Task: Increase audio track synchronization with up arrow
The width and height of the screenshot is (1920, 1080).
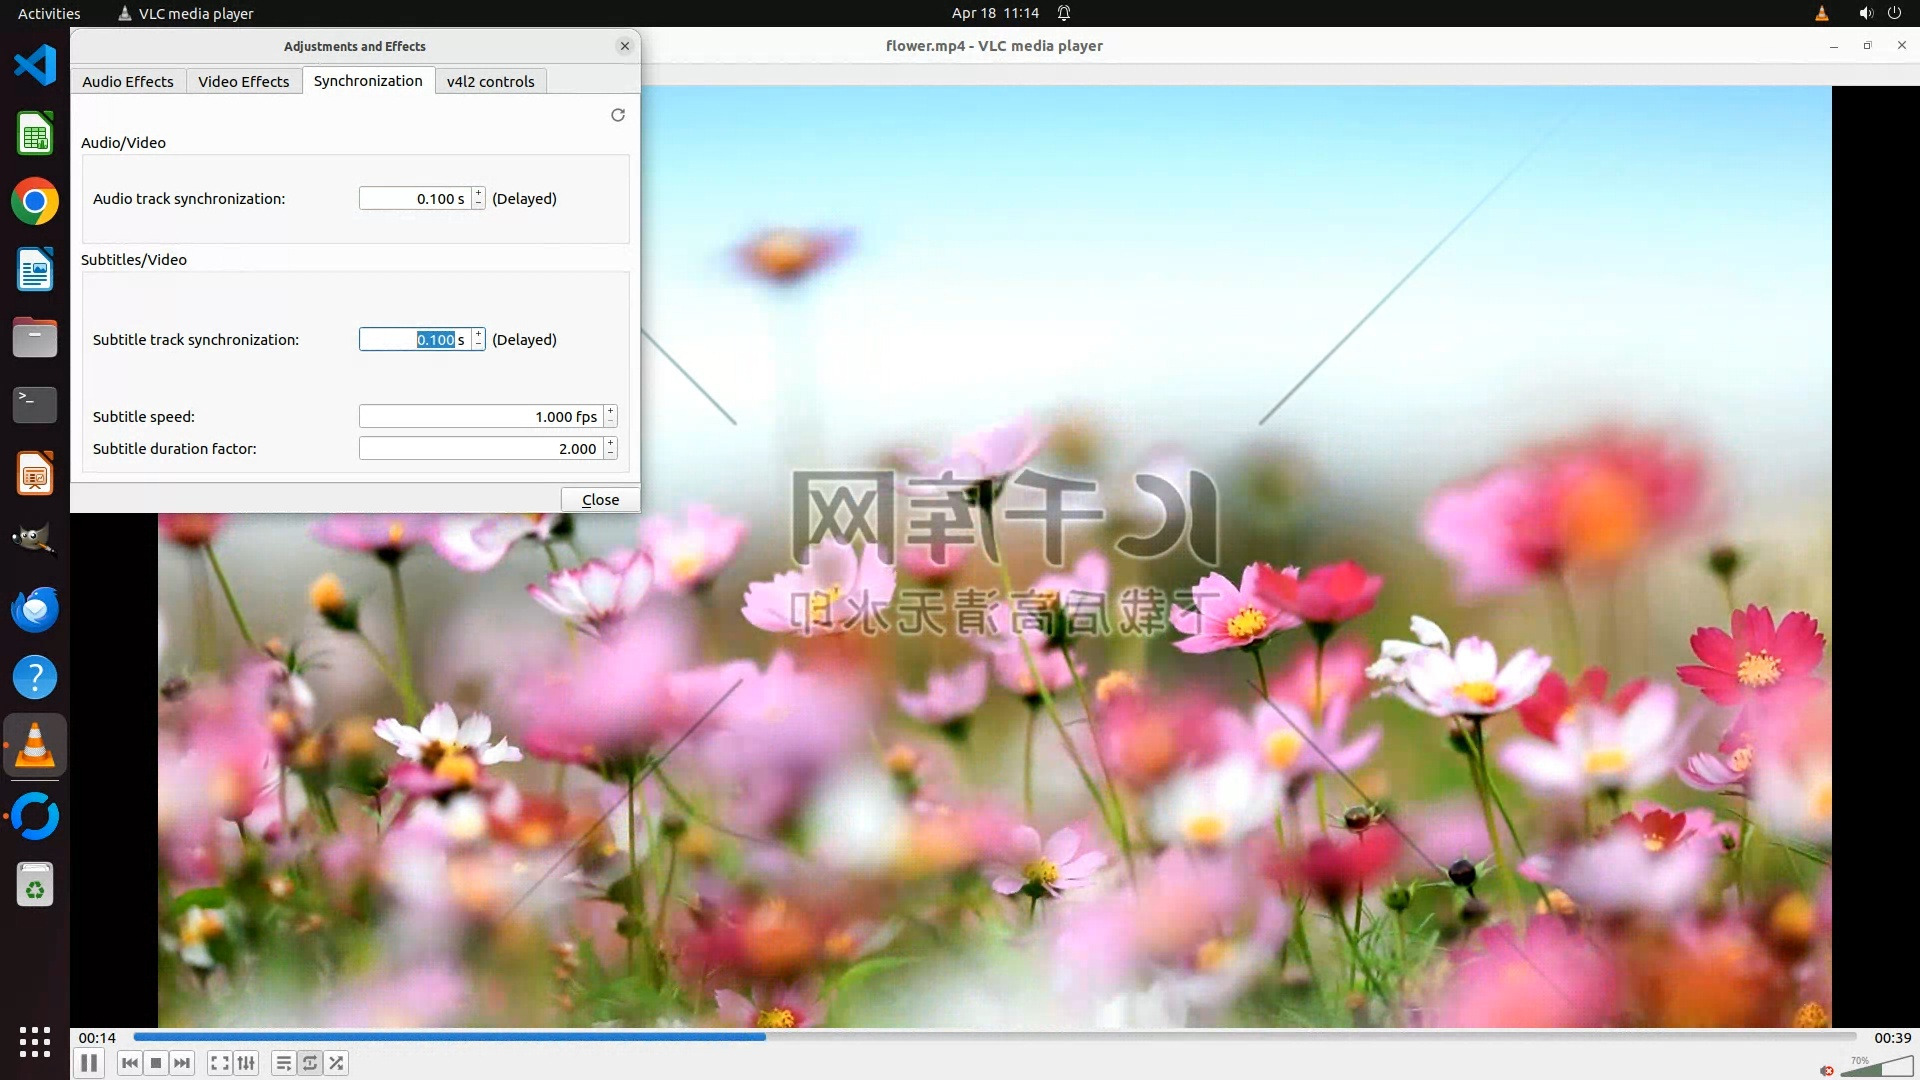Action: 479,193
